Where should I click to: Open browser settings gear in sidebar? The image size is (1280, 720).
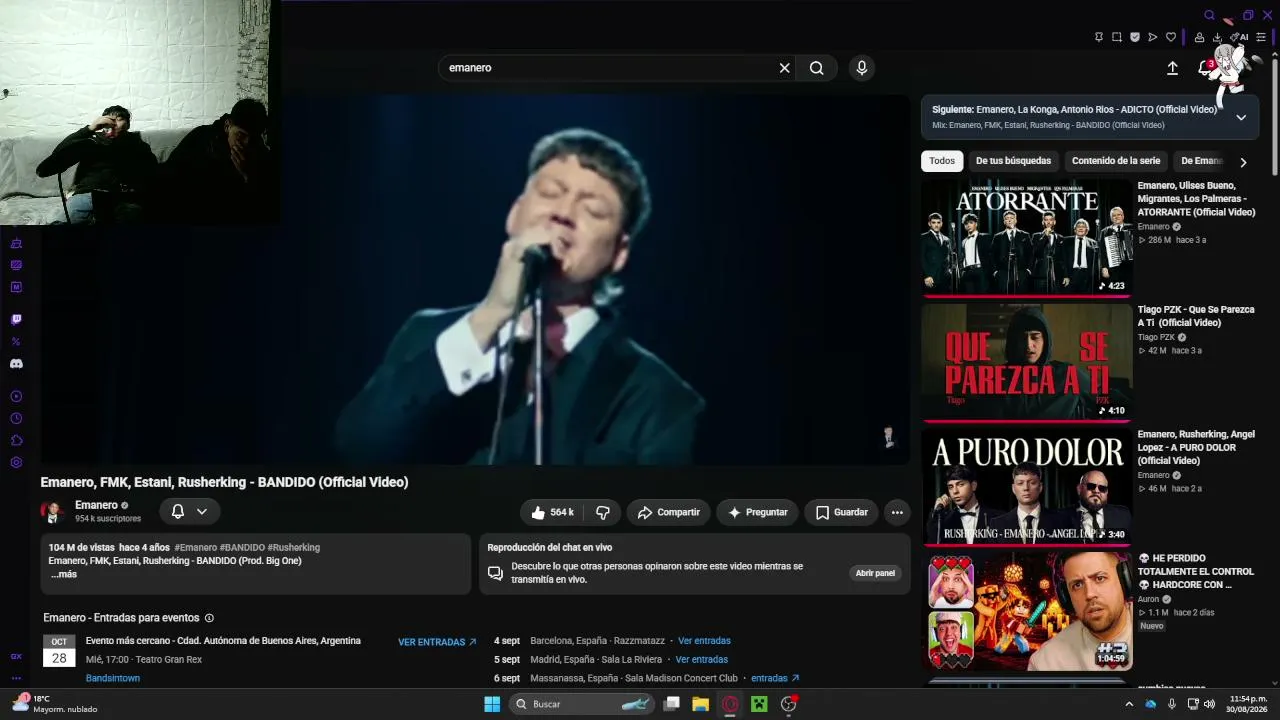pos(16,462)
